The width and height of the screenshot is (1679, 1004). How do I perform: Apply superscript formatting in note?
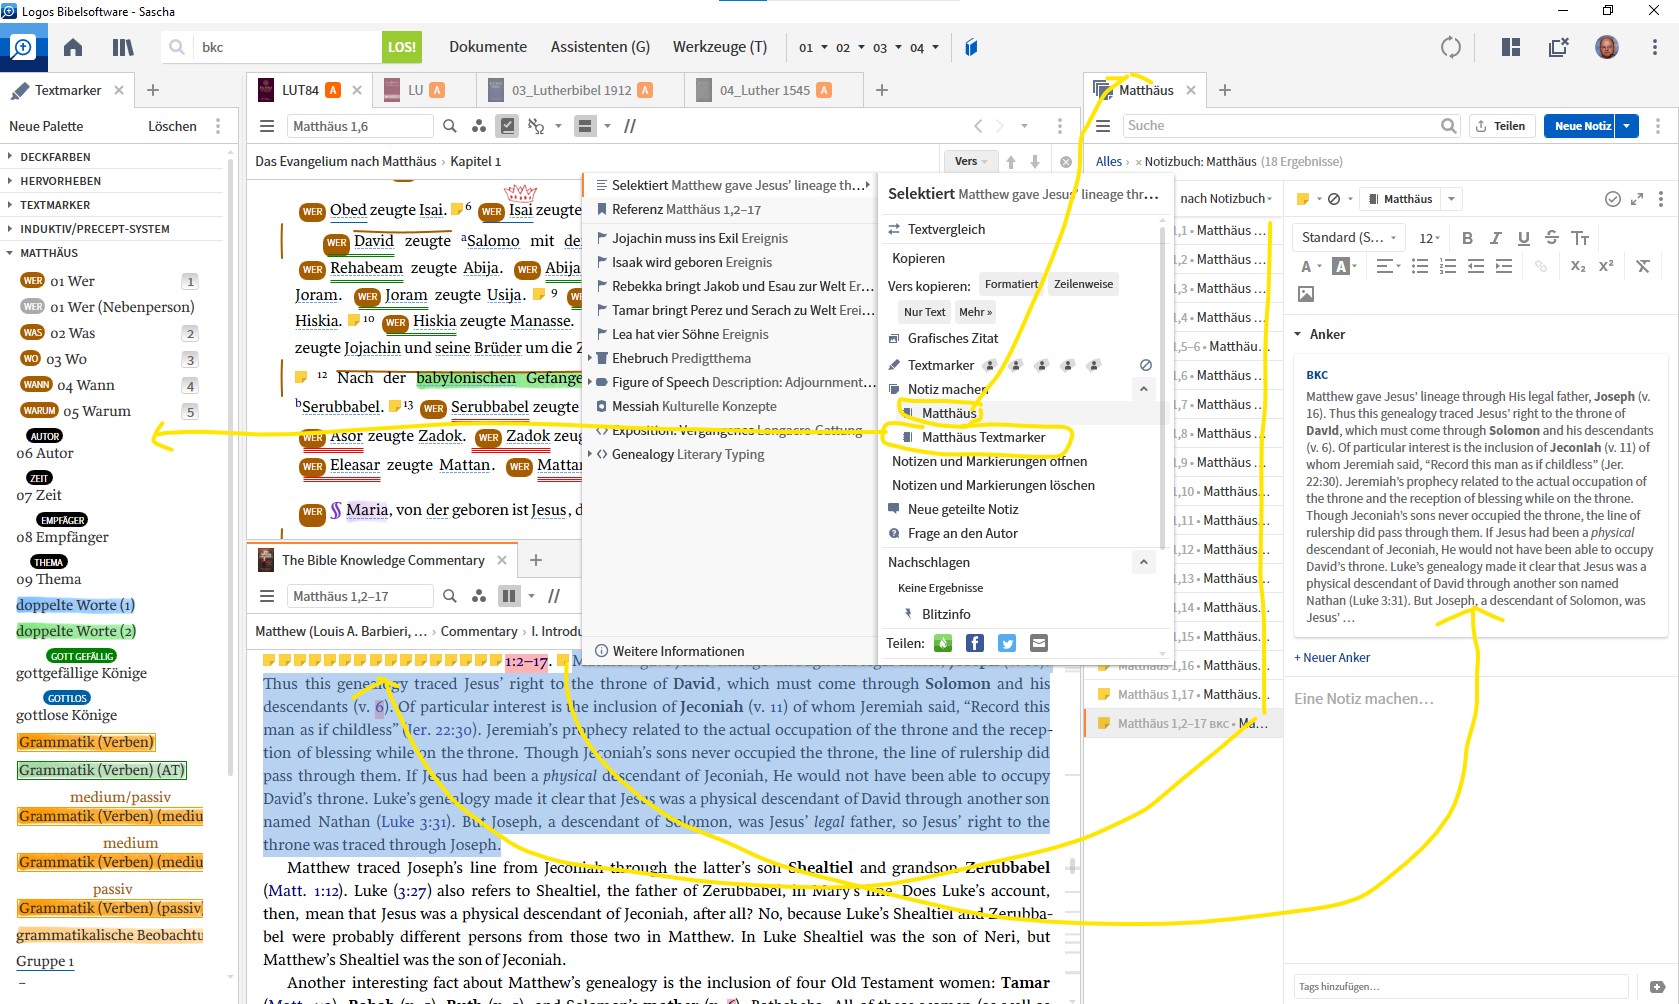coord(1606,266)
